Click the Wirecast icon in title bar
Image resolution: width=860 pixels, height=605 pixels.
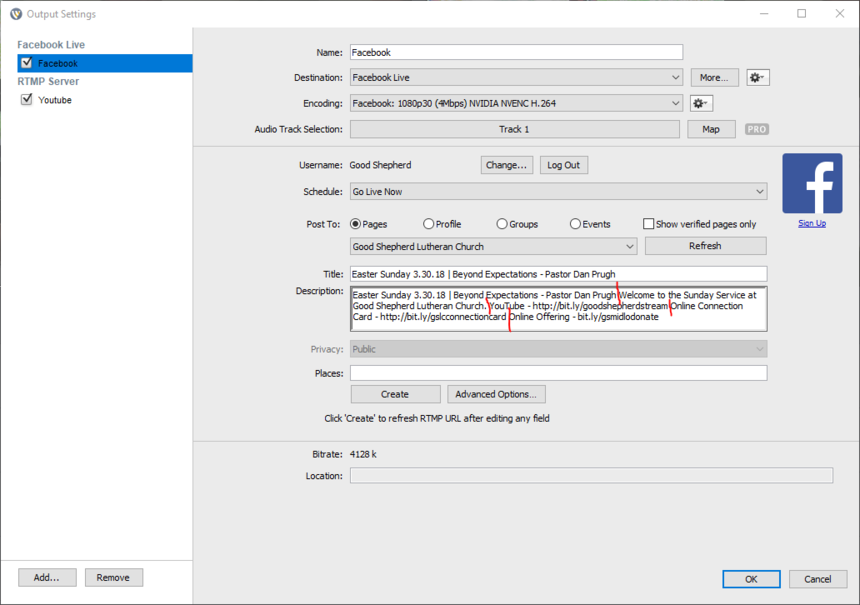pyautogui.click(x=16, y=14)
